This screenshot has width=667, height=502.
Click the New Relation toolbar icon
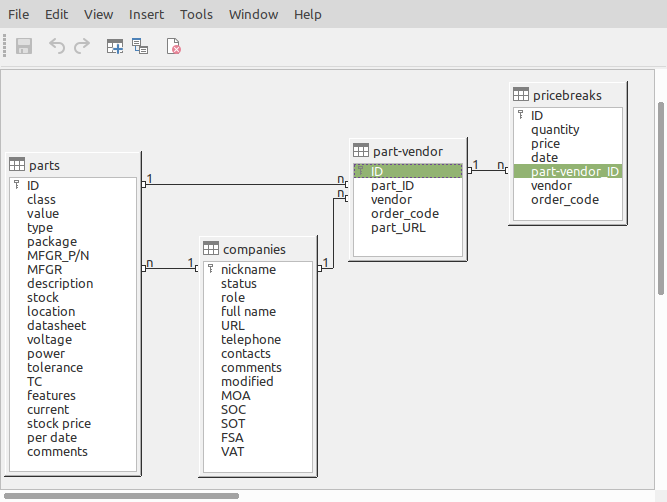[140, 46]
